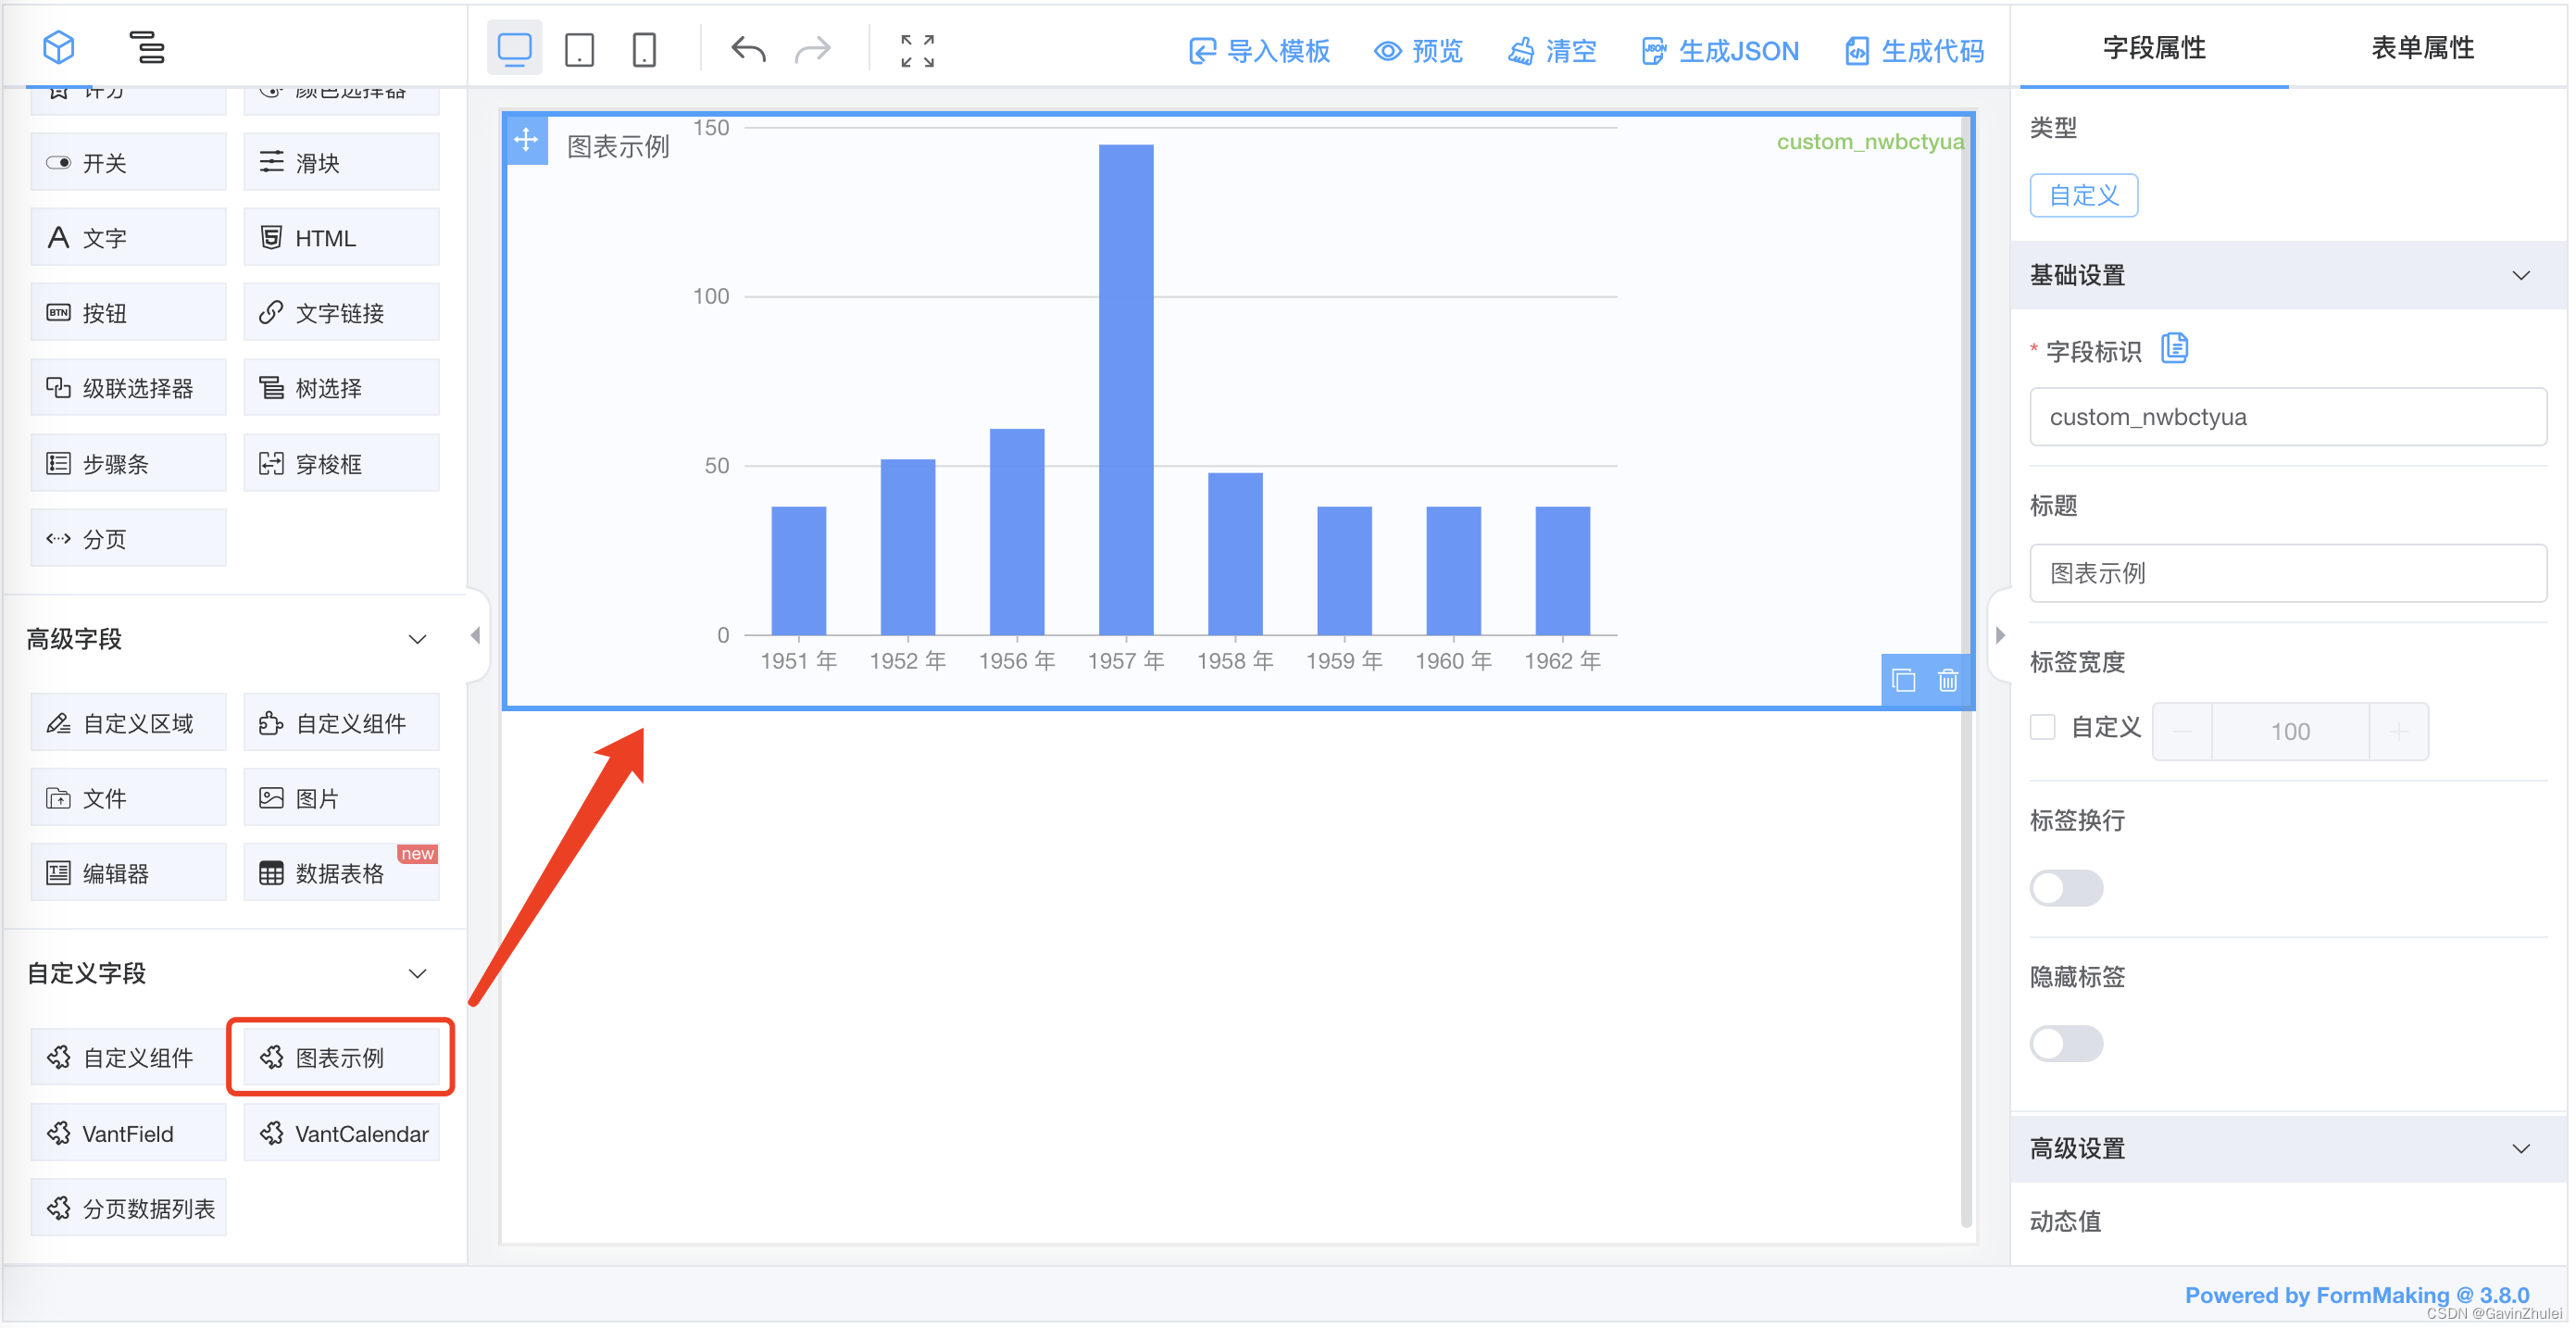Tick the 自定义 label width checkbox
Screen dimensions: 2576x1328
pyautogui.click(x=2043, y=727)
